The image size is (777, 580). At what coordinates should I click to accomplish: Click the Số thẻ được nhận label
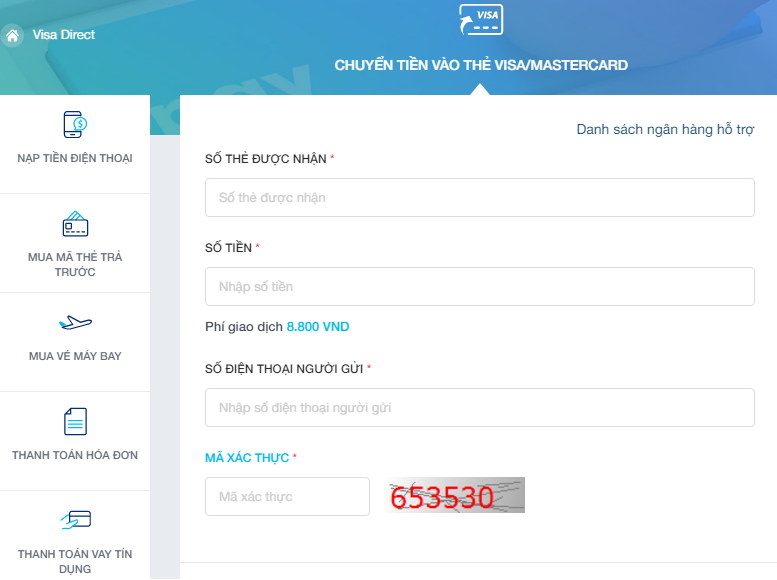coord(266,159)
